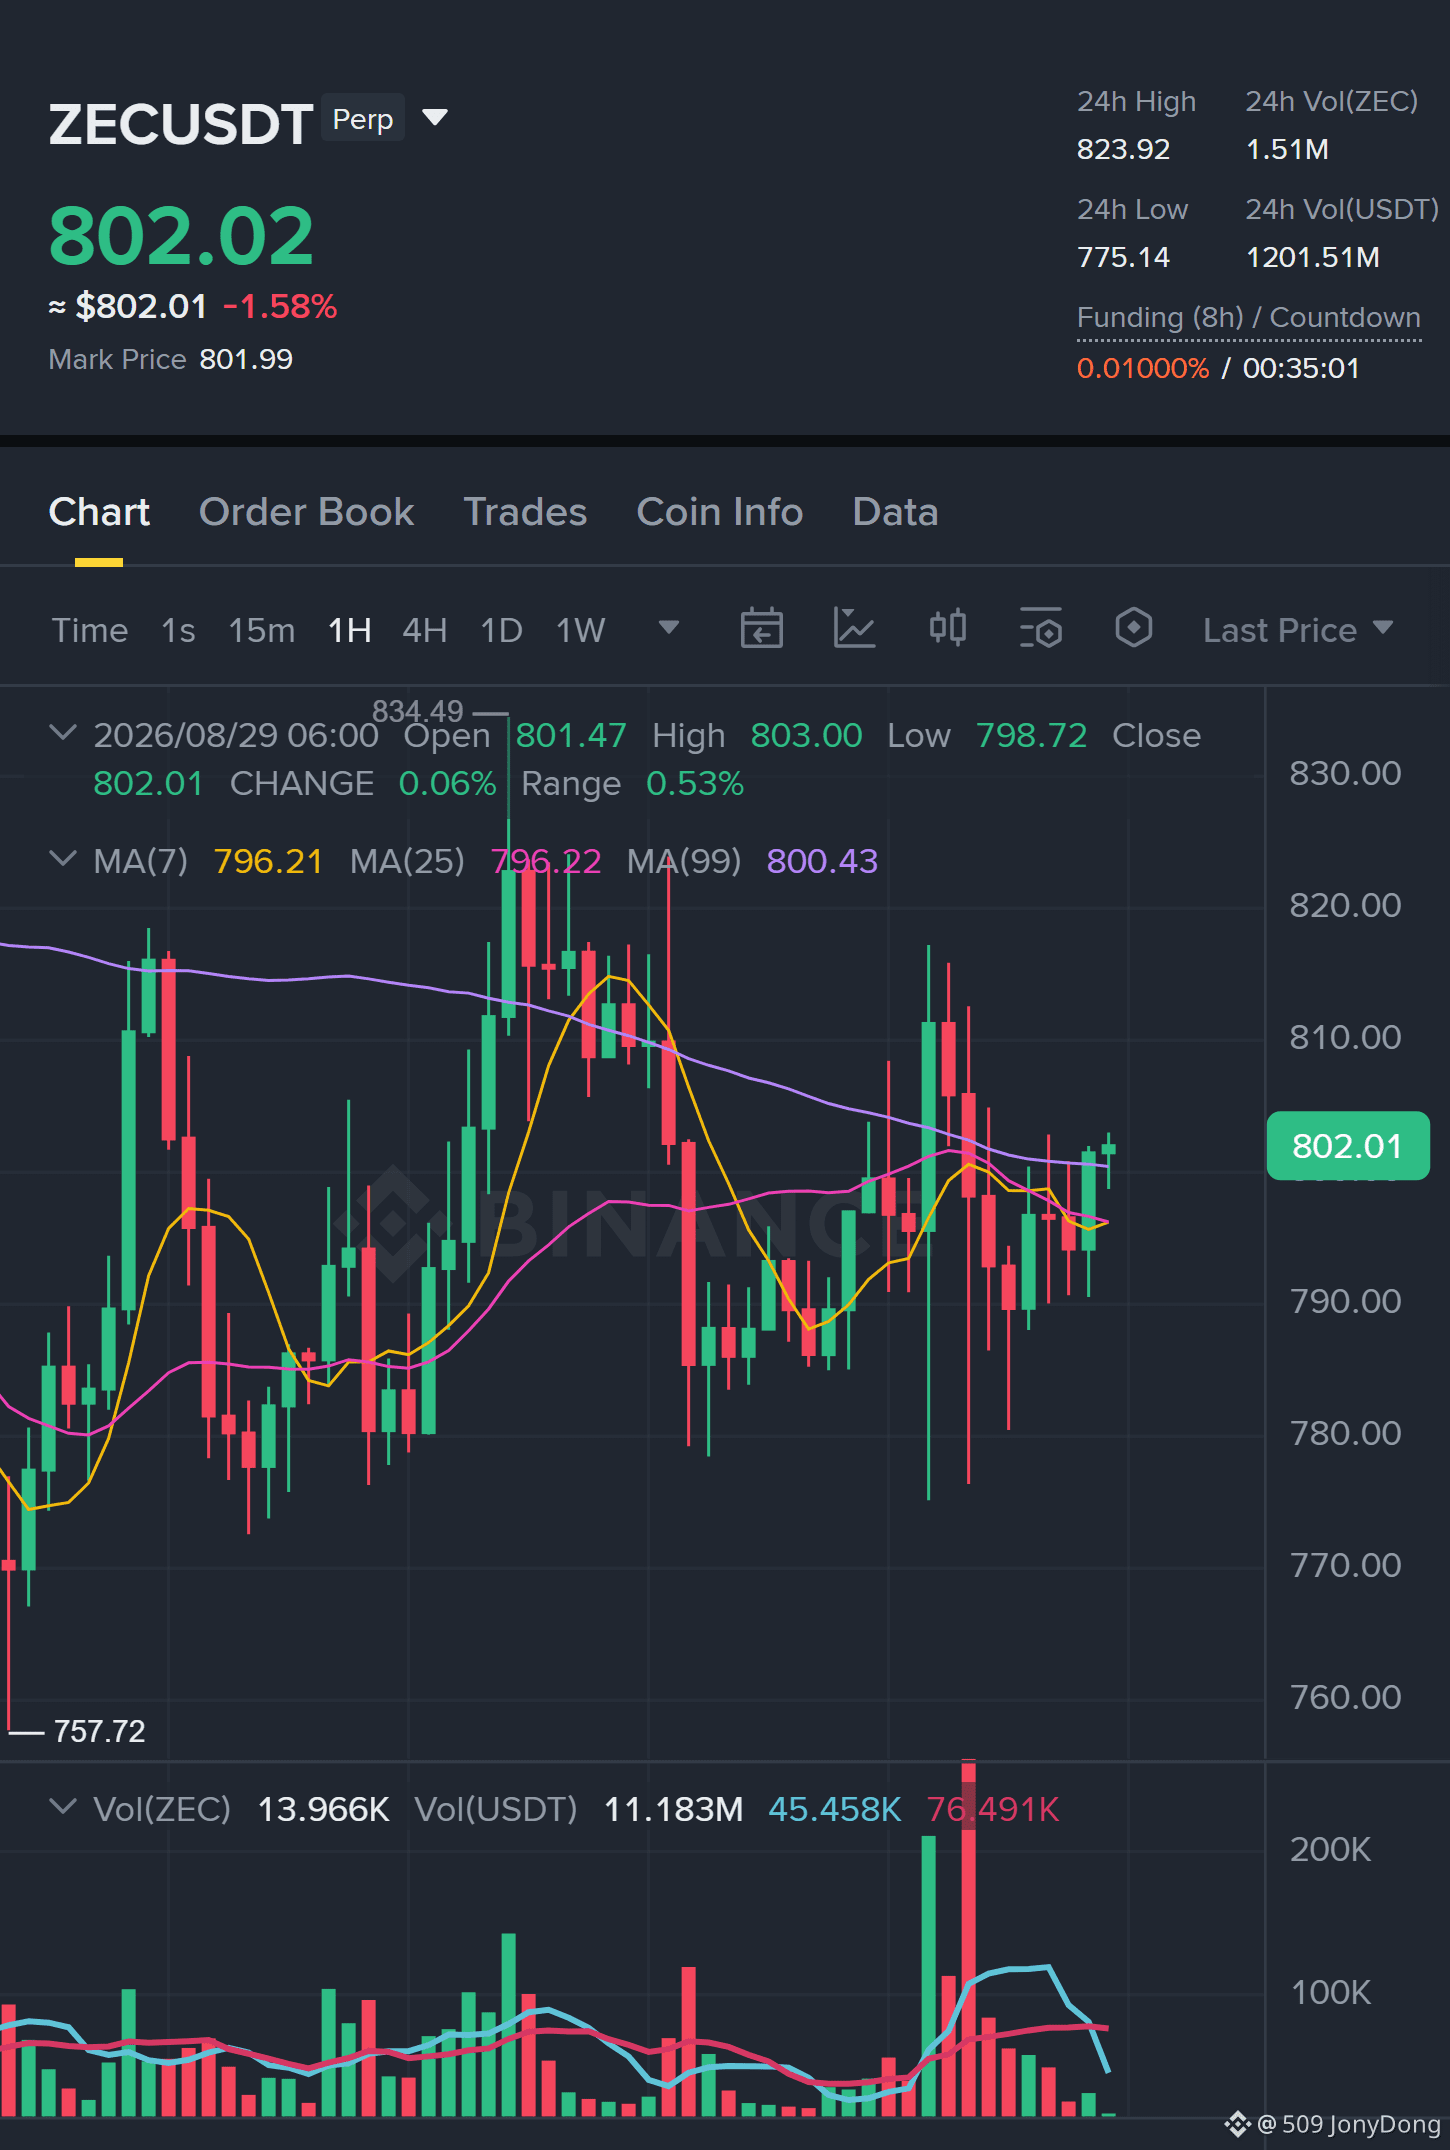Screen dimensions: 1450x2150
Task: Tap the funding rate 0.01000%
Action: [x=1143, y=368]
